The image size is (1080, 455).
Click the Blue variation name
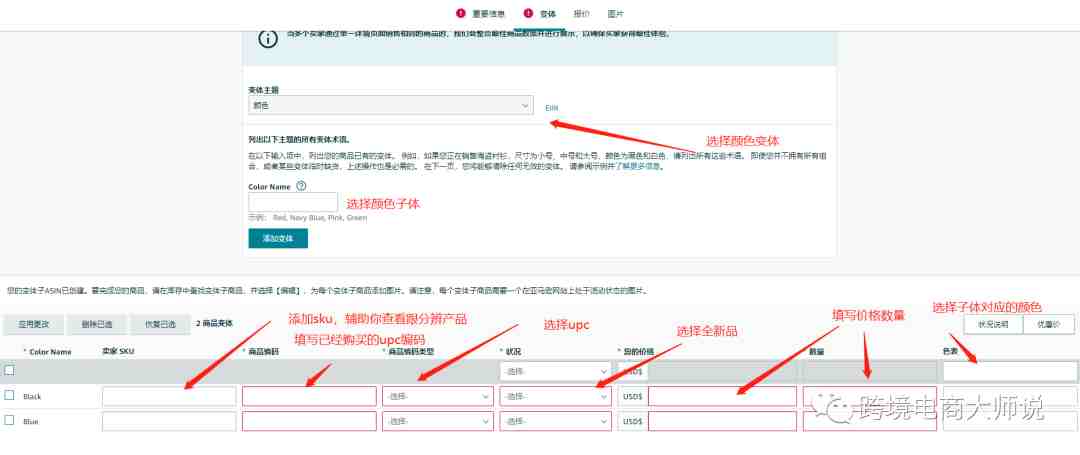[30, 421]
